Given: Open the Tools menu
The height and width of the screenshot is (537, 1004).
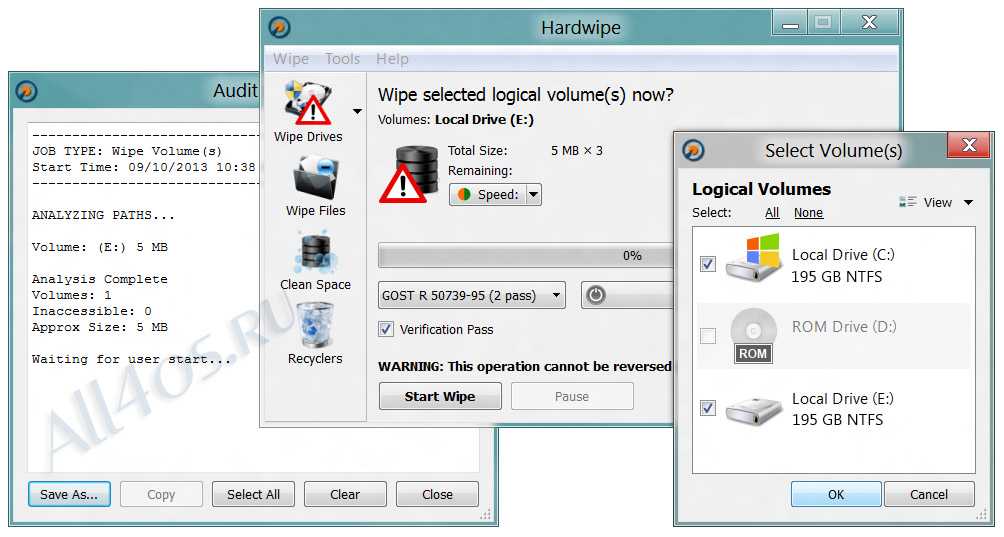Looking at the screenshot, I should (343, 59).
